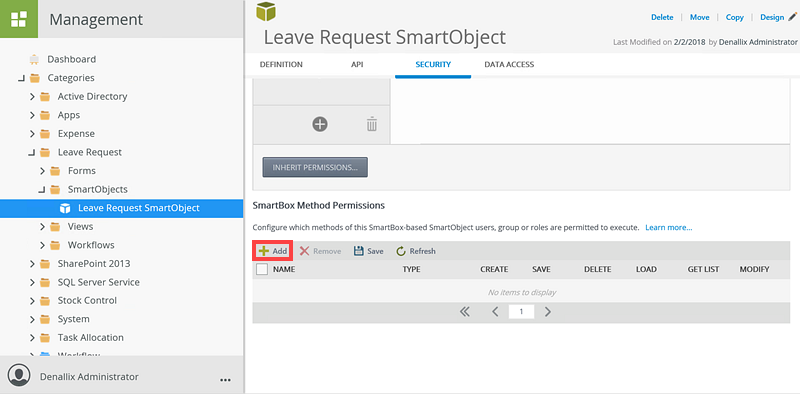Click the TYPE column header
This screenshot has width=800, height=394.
point(411,269)
